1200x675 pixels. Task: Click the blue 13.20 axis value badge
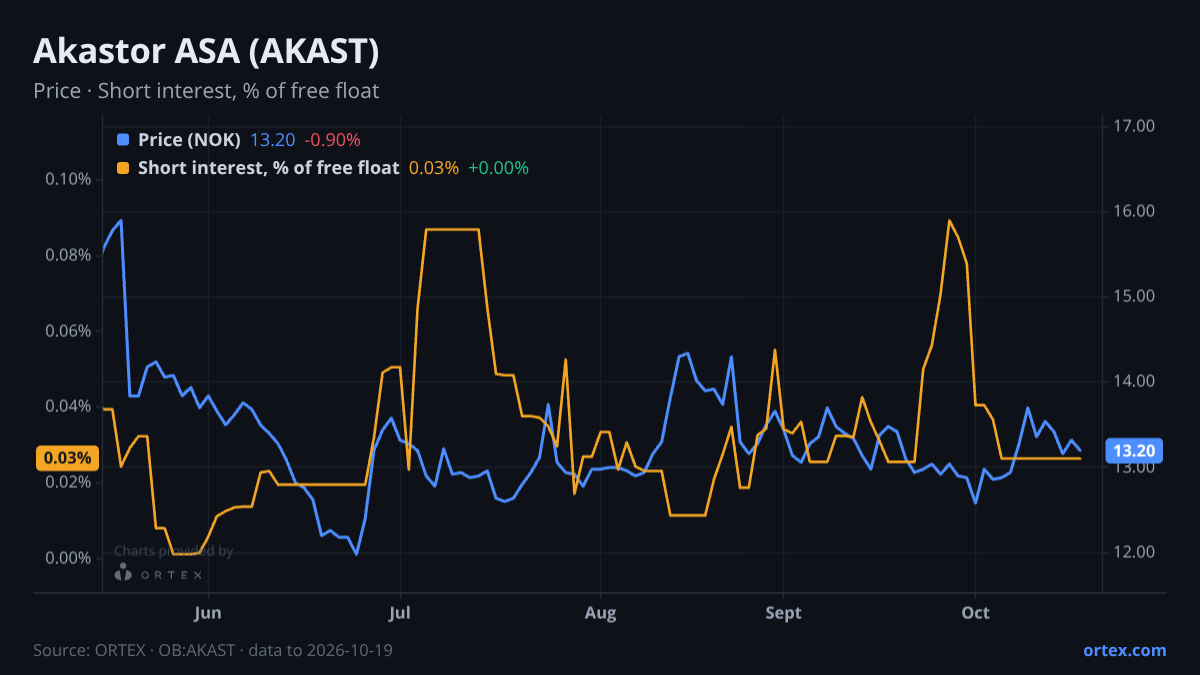click(1133, 451)
